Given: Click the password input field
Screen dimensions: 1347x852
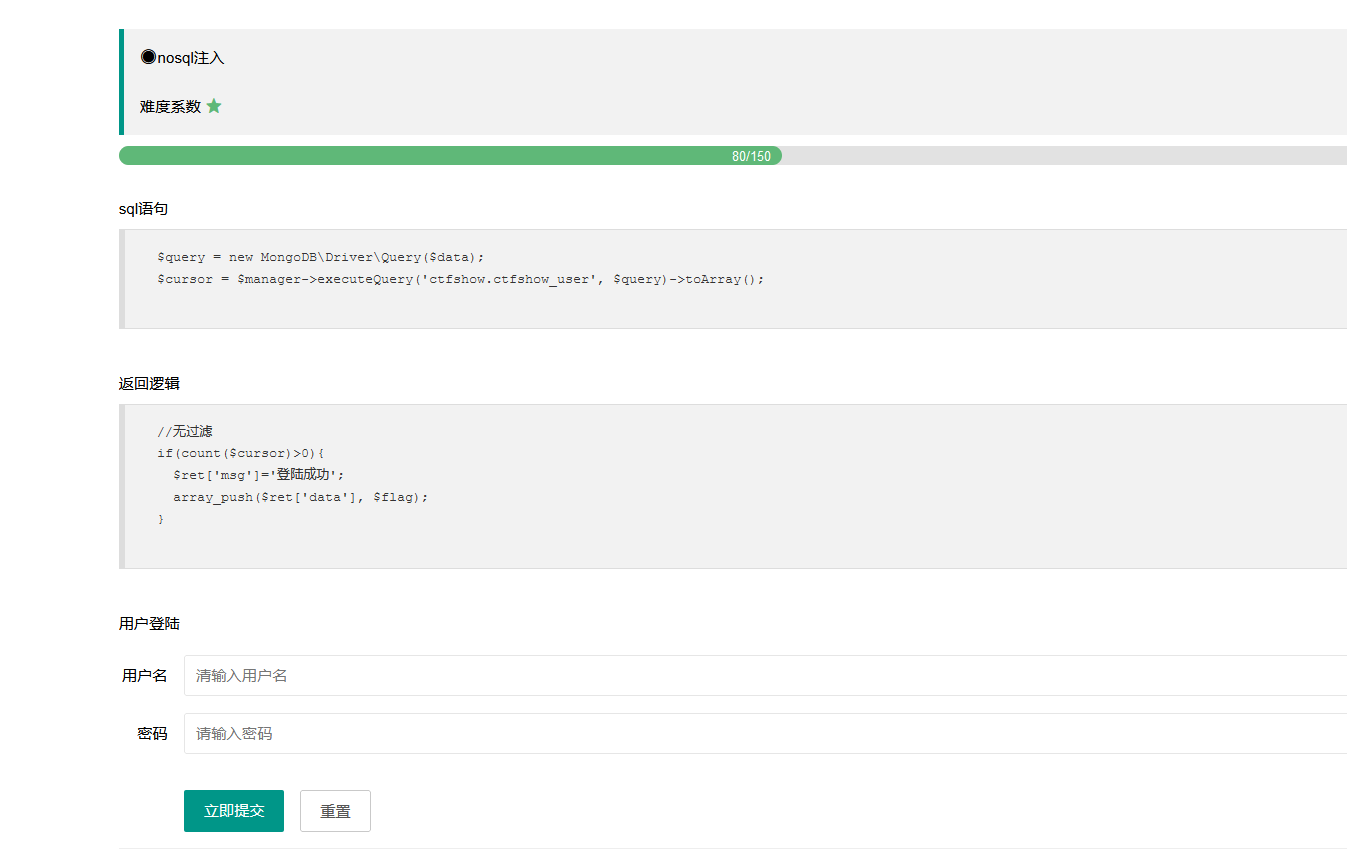Looking at the screenshot, I should pyautogui.click(x=765, y=733).
